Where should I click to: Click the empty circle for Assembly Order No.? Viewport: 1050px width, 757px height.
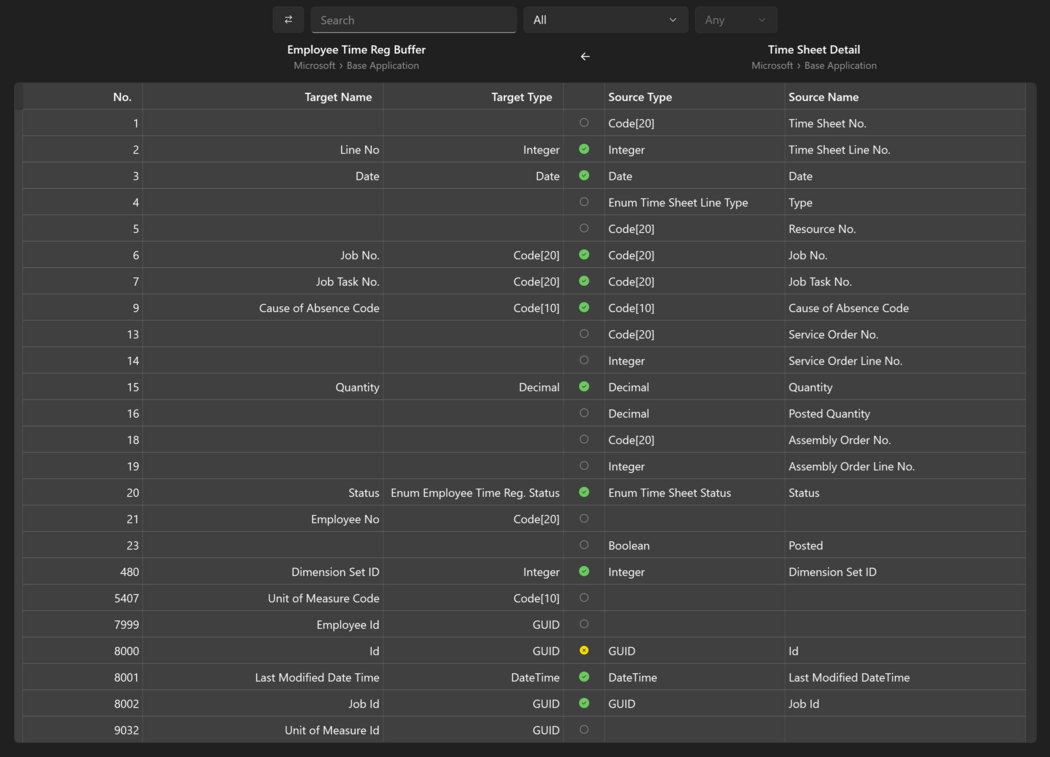coord(584,439)
